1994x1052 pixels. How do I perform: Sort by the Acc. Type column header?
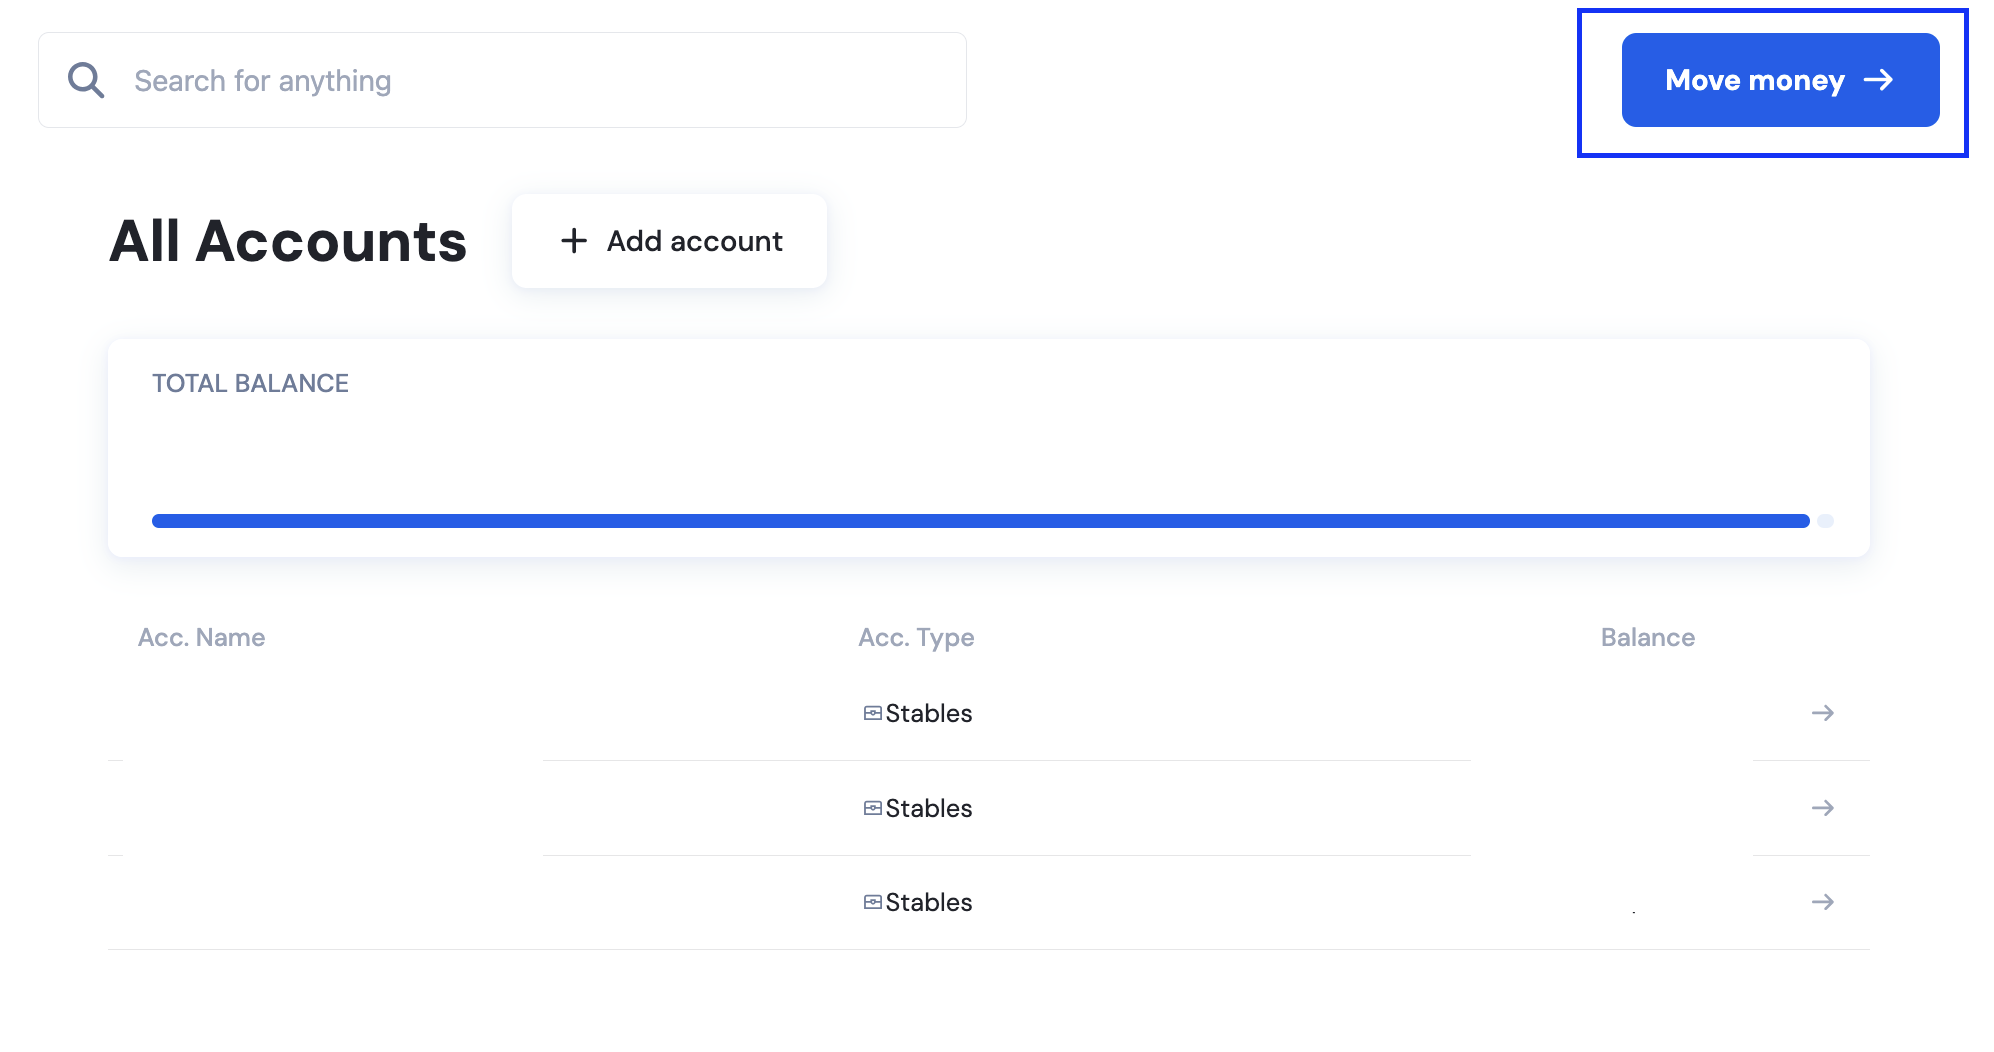(916, 638)
